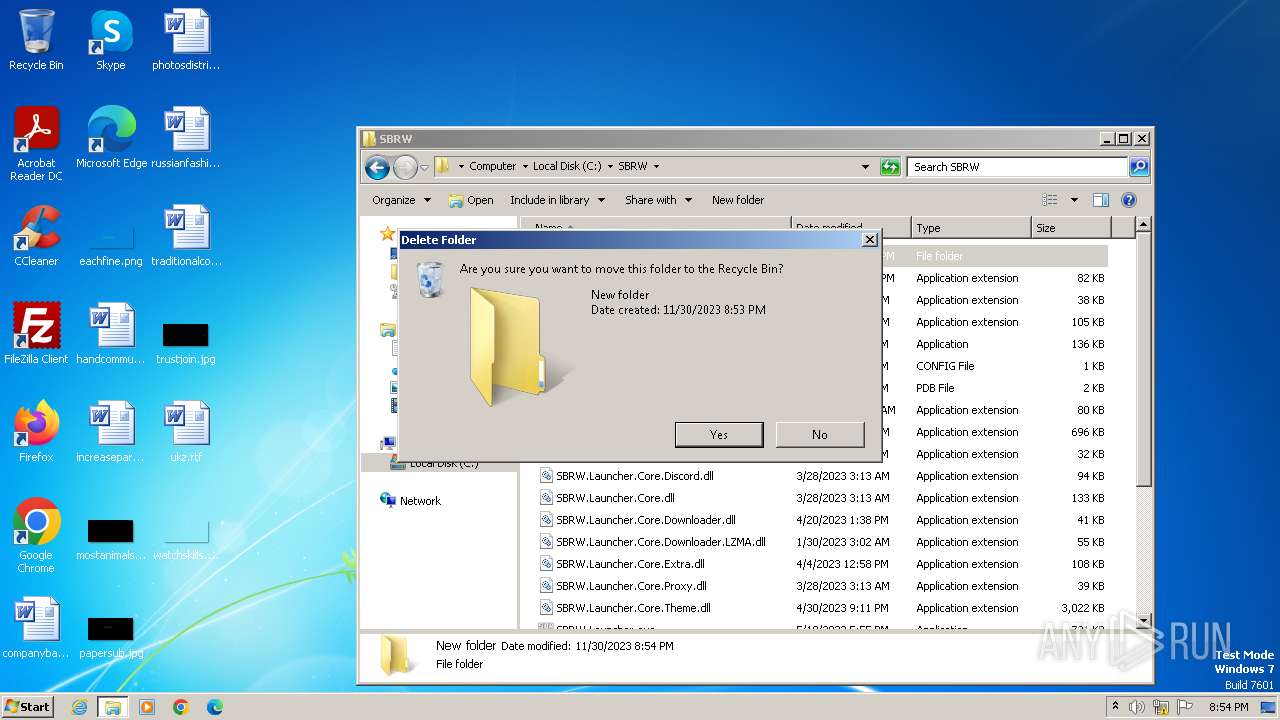Image resolution: width=1280 pixels, height=720 pixels.
Task: Click the Start button
Action: 28,706
